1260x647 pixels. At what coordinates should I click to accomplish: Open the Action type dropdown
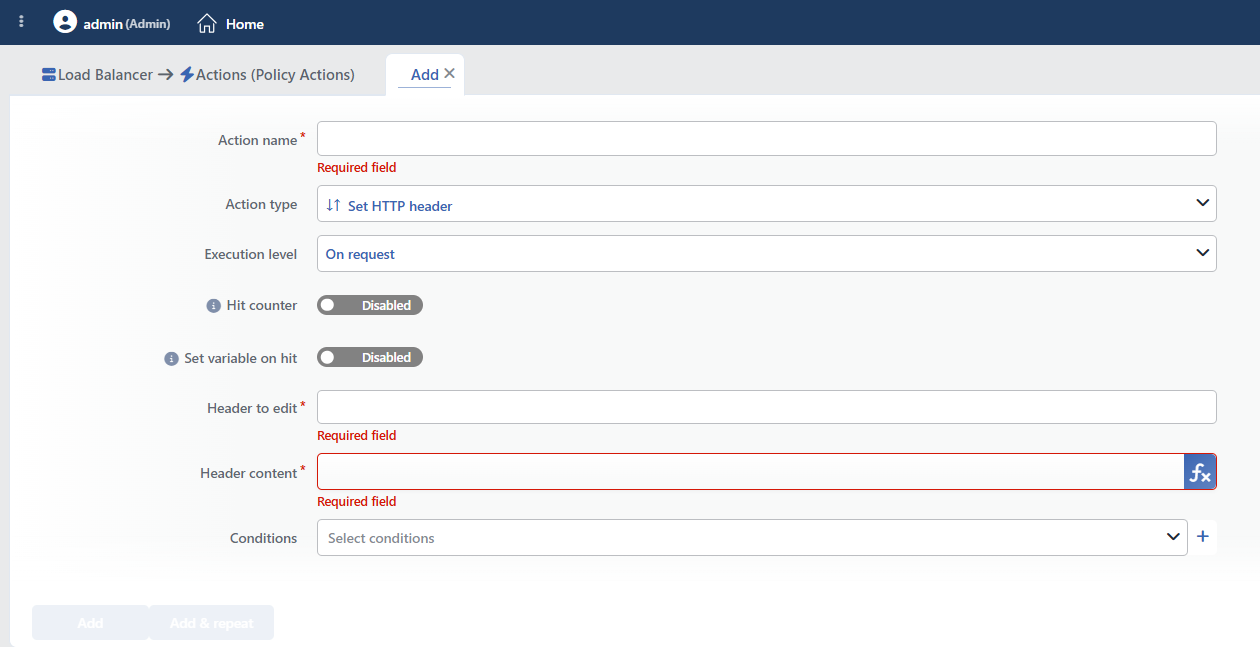[766, 204]
